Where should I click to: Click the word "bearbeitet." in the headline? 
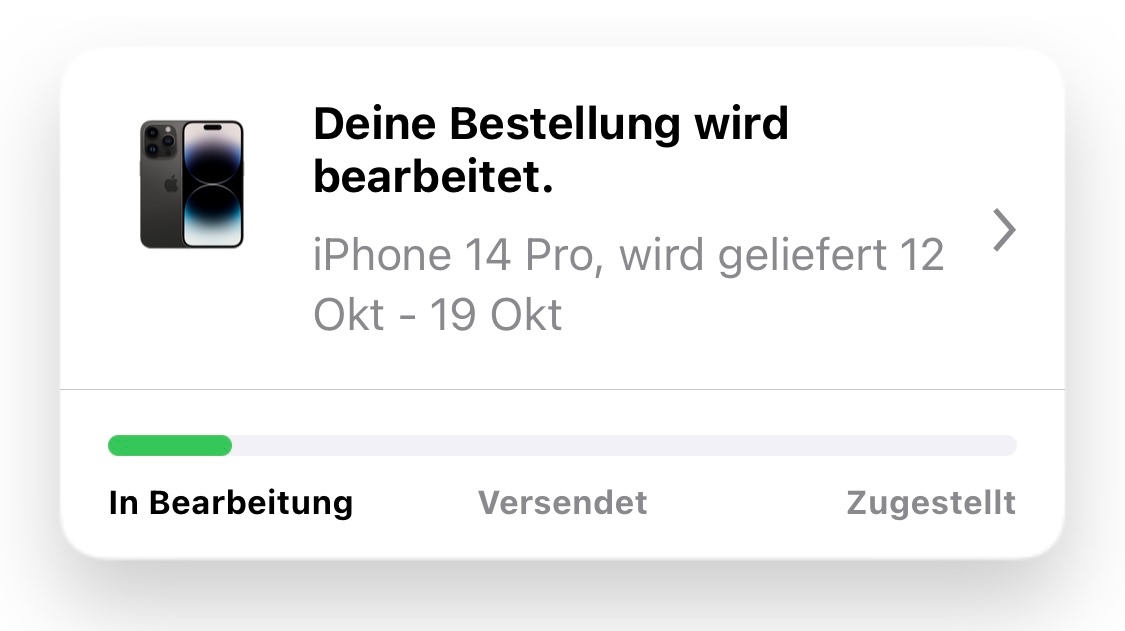click(x=433, y=180)
